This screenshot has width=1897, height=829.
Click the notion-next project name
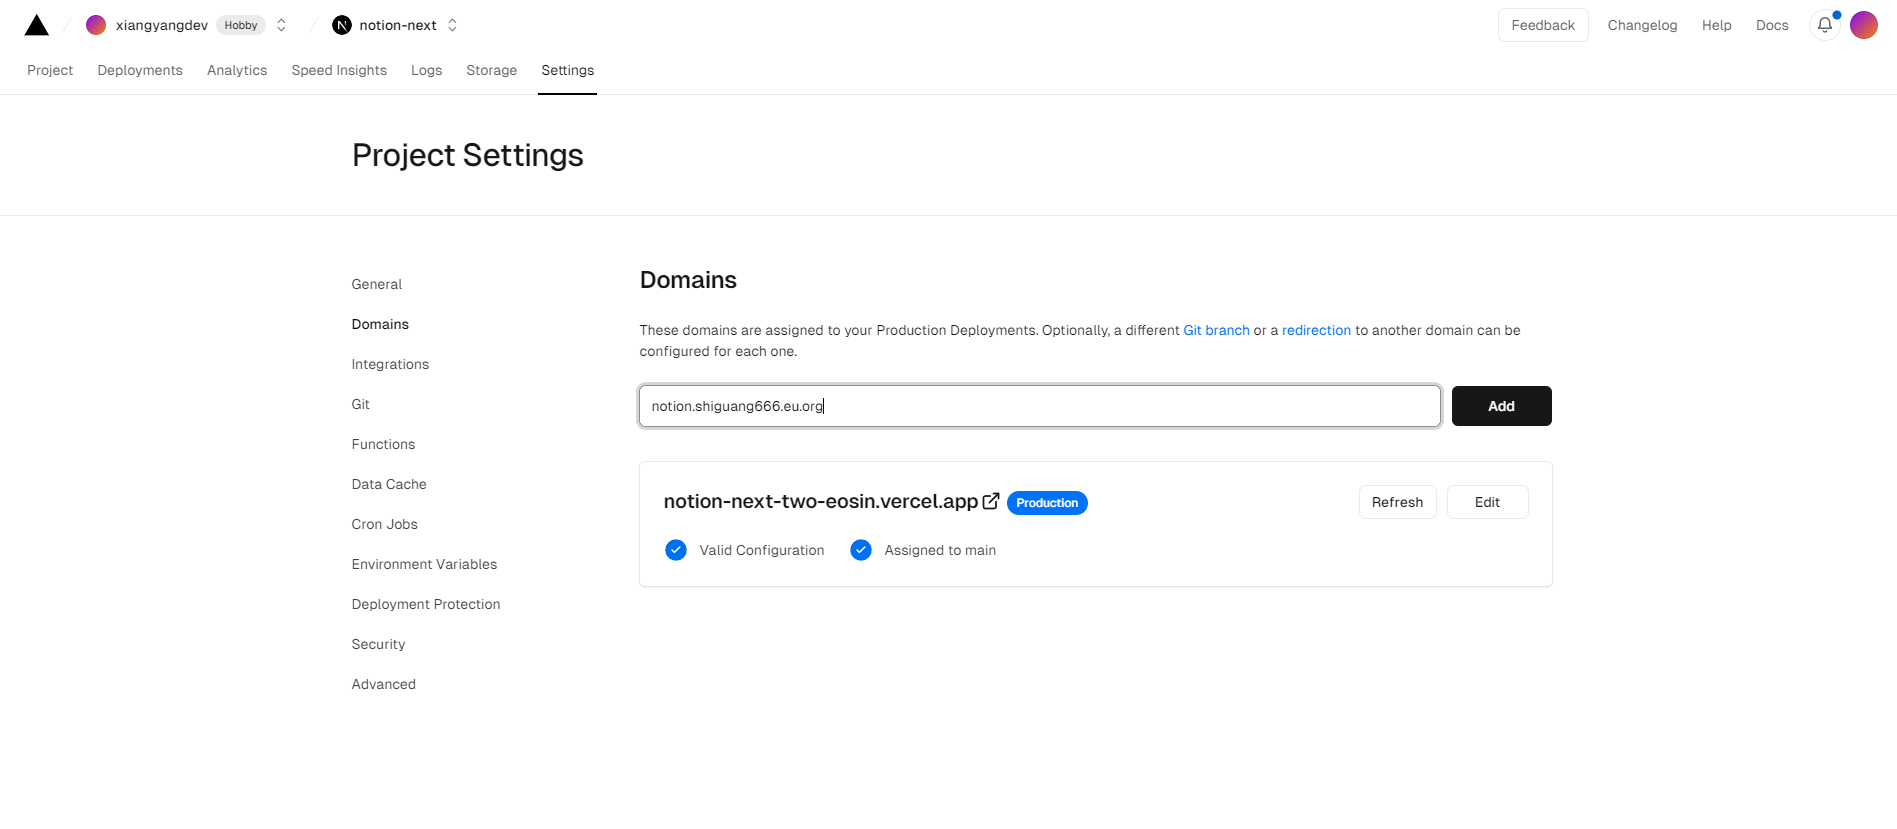[x=398, y=25]
